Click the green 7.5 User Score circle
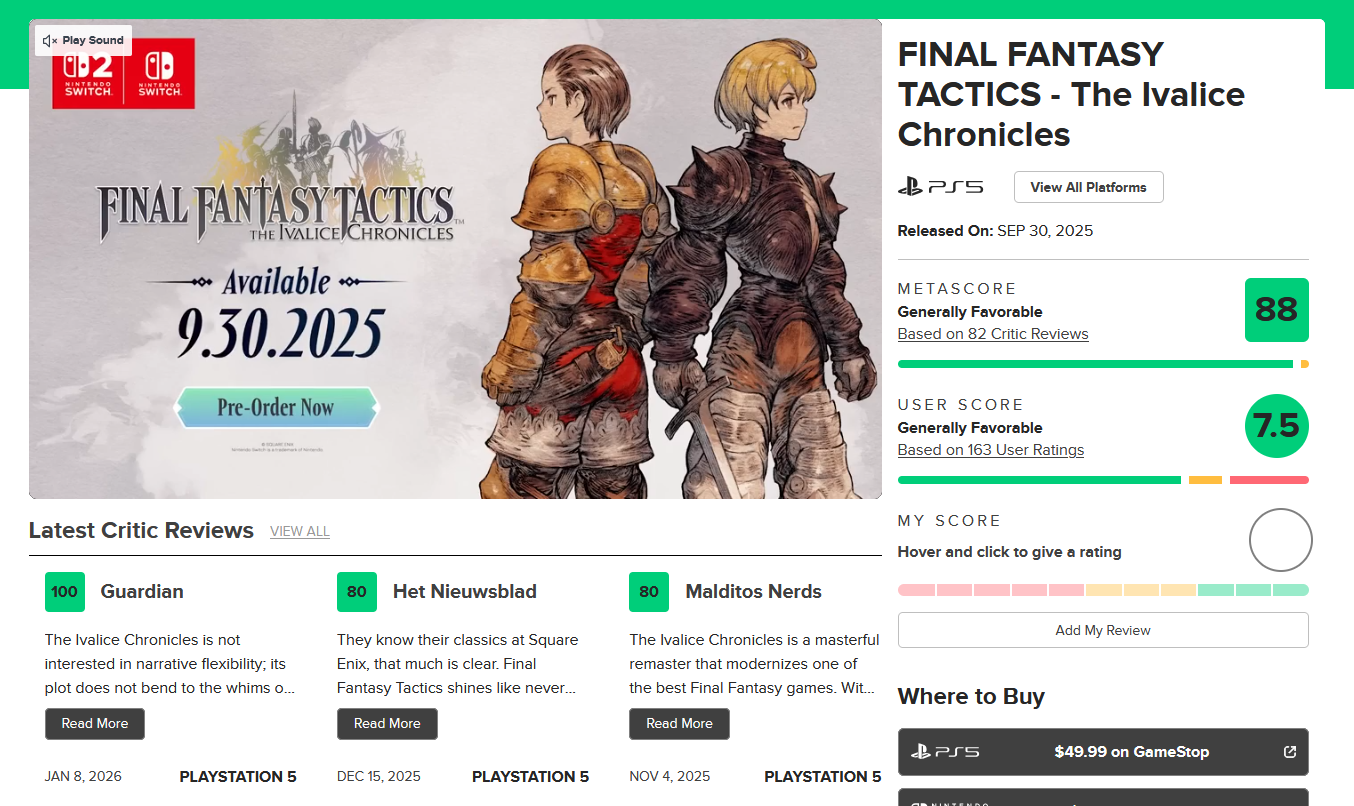This screenshot has width=1354, height=806. pos(1276,426)
